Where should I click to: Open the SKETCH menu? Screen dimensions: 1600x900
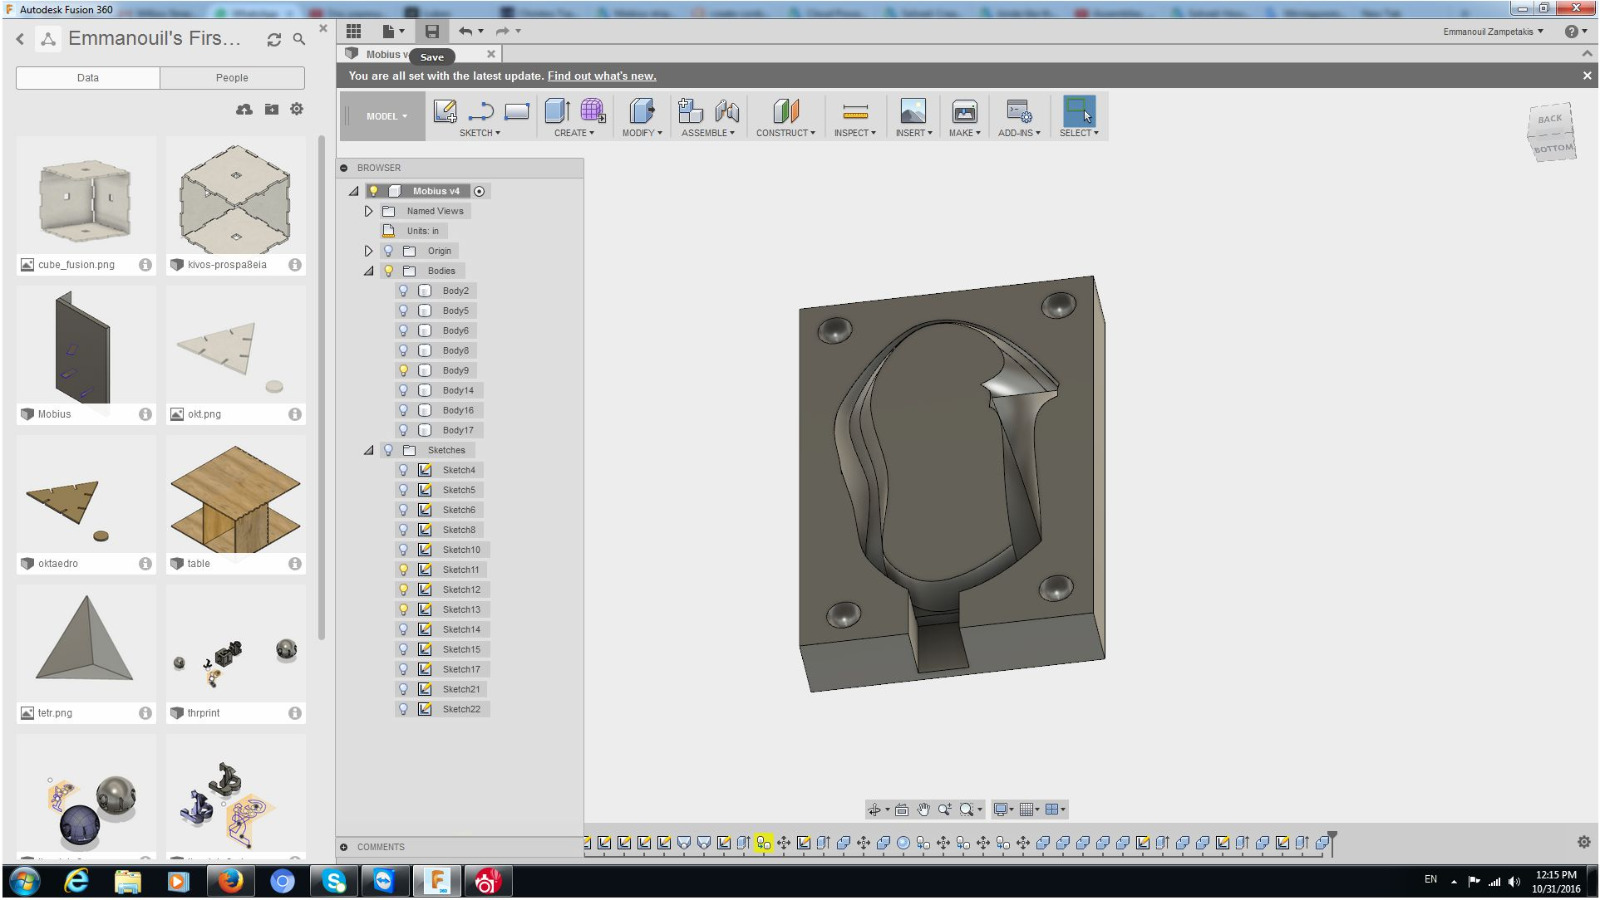coord(480,133)
